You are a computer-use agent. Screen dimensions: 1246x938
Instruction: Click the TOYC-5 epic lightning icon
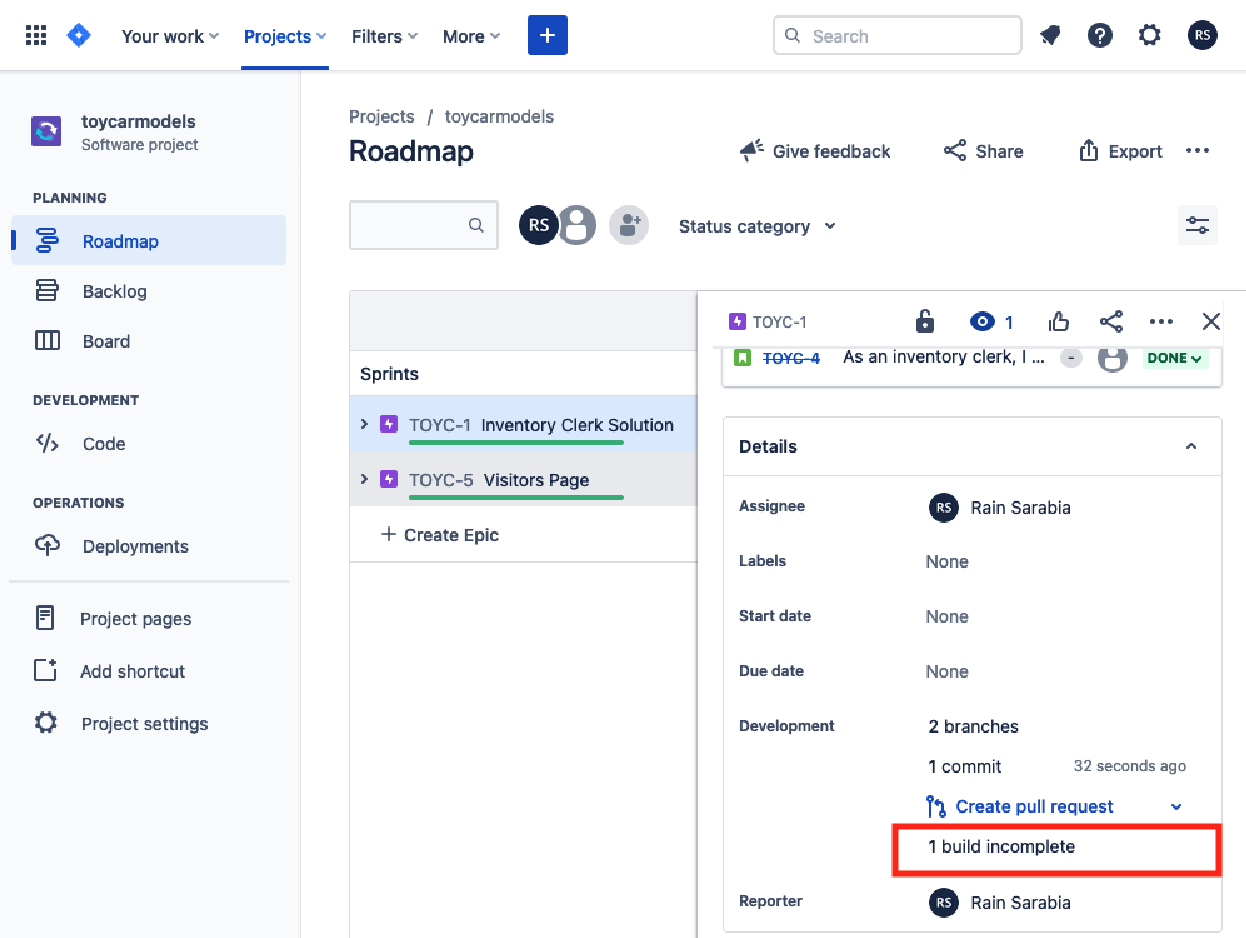tap(389, 479)
